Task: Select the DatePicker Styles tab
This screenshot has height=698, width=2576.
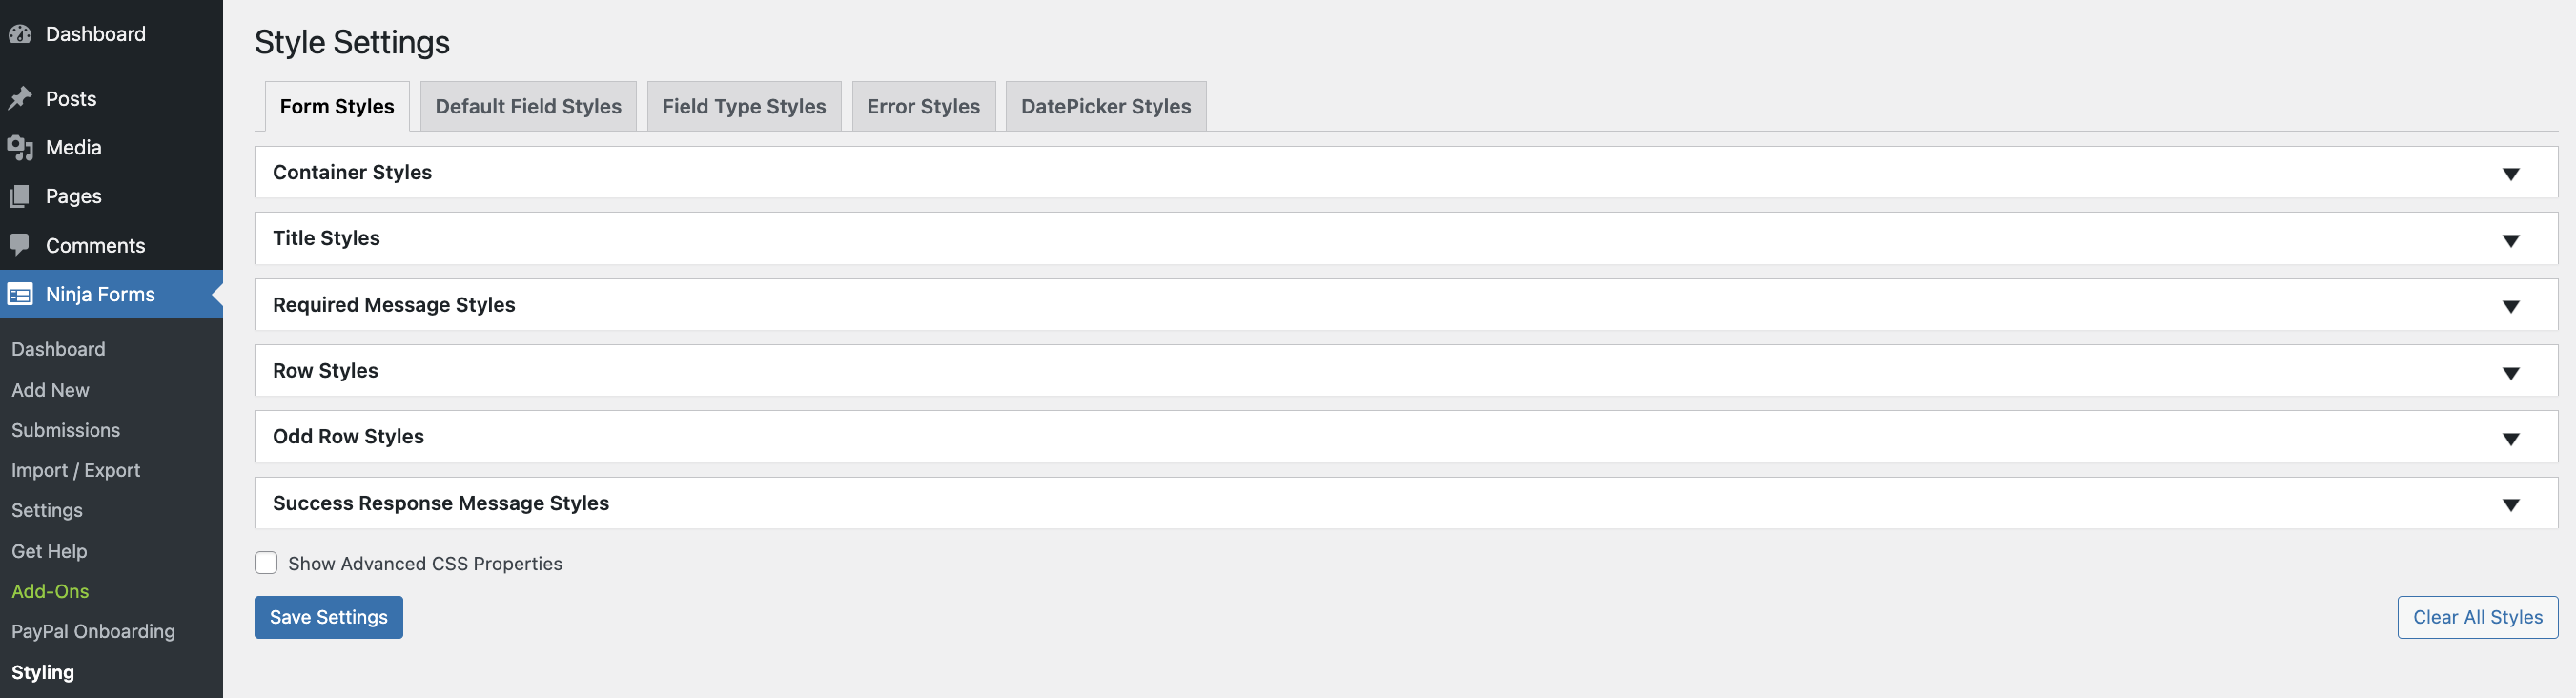Action: [1105, 106]
